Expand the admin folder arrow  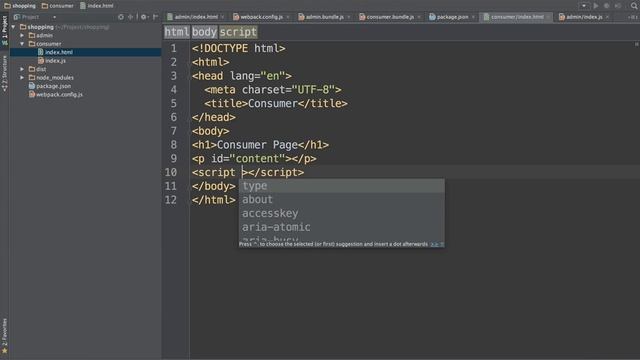tap(22, 36)
